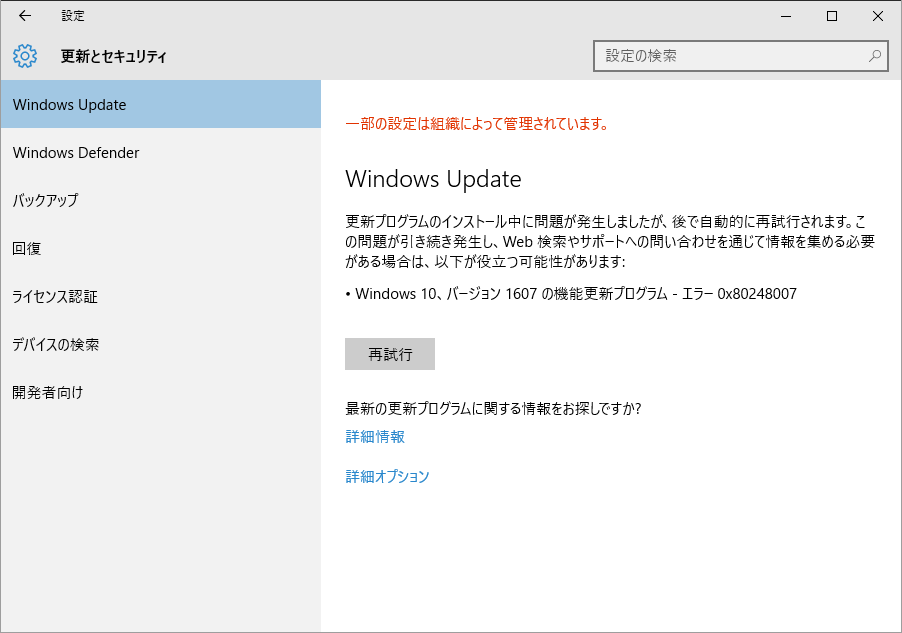Open the ライセンス認証 section

[160, 296]
